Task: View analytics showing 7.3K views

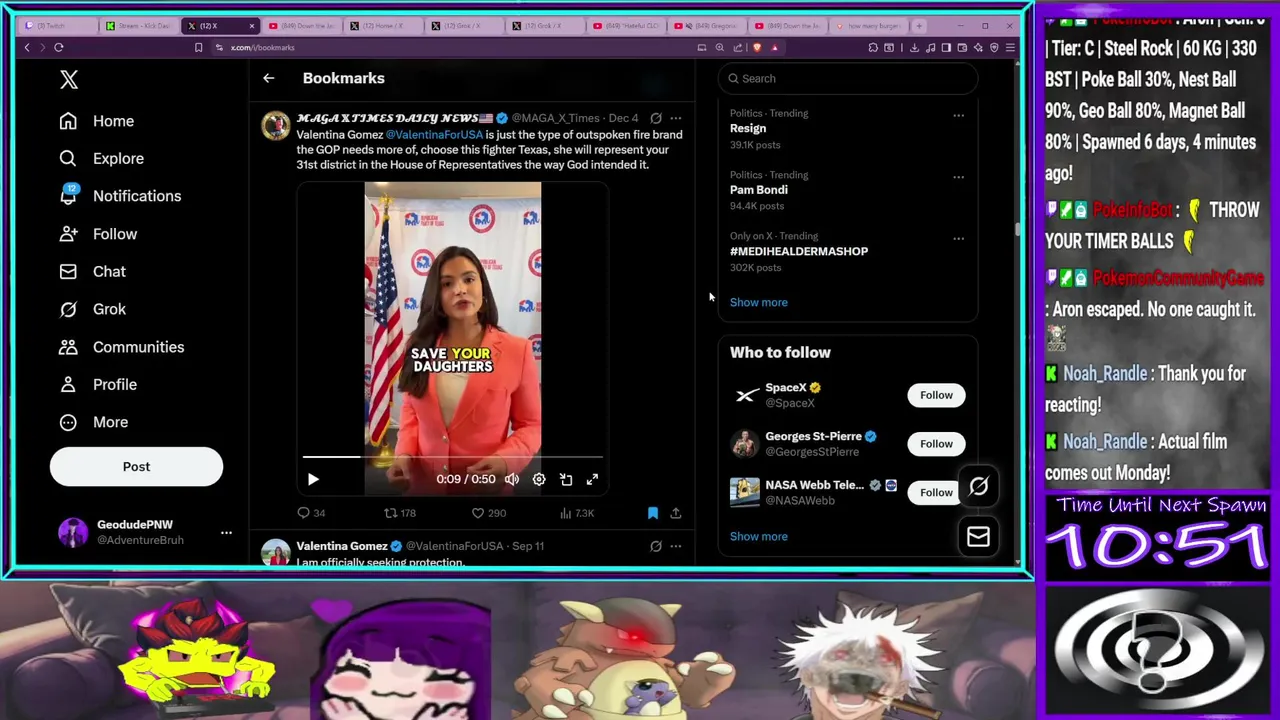Action: (x=578, y=513)
